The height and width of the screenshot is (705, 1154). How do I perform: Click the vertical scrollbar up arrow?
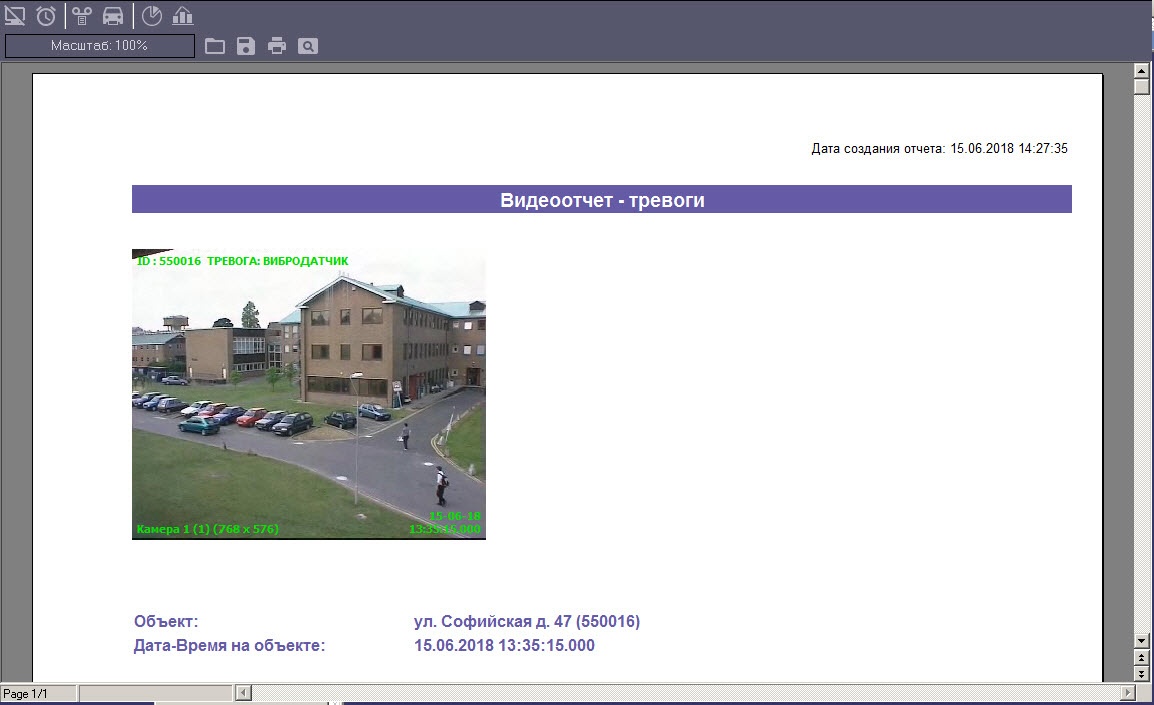(x=1141, y=71)
